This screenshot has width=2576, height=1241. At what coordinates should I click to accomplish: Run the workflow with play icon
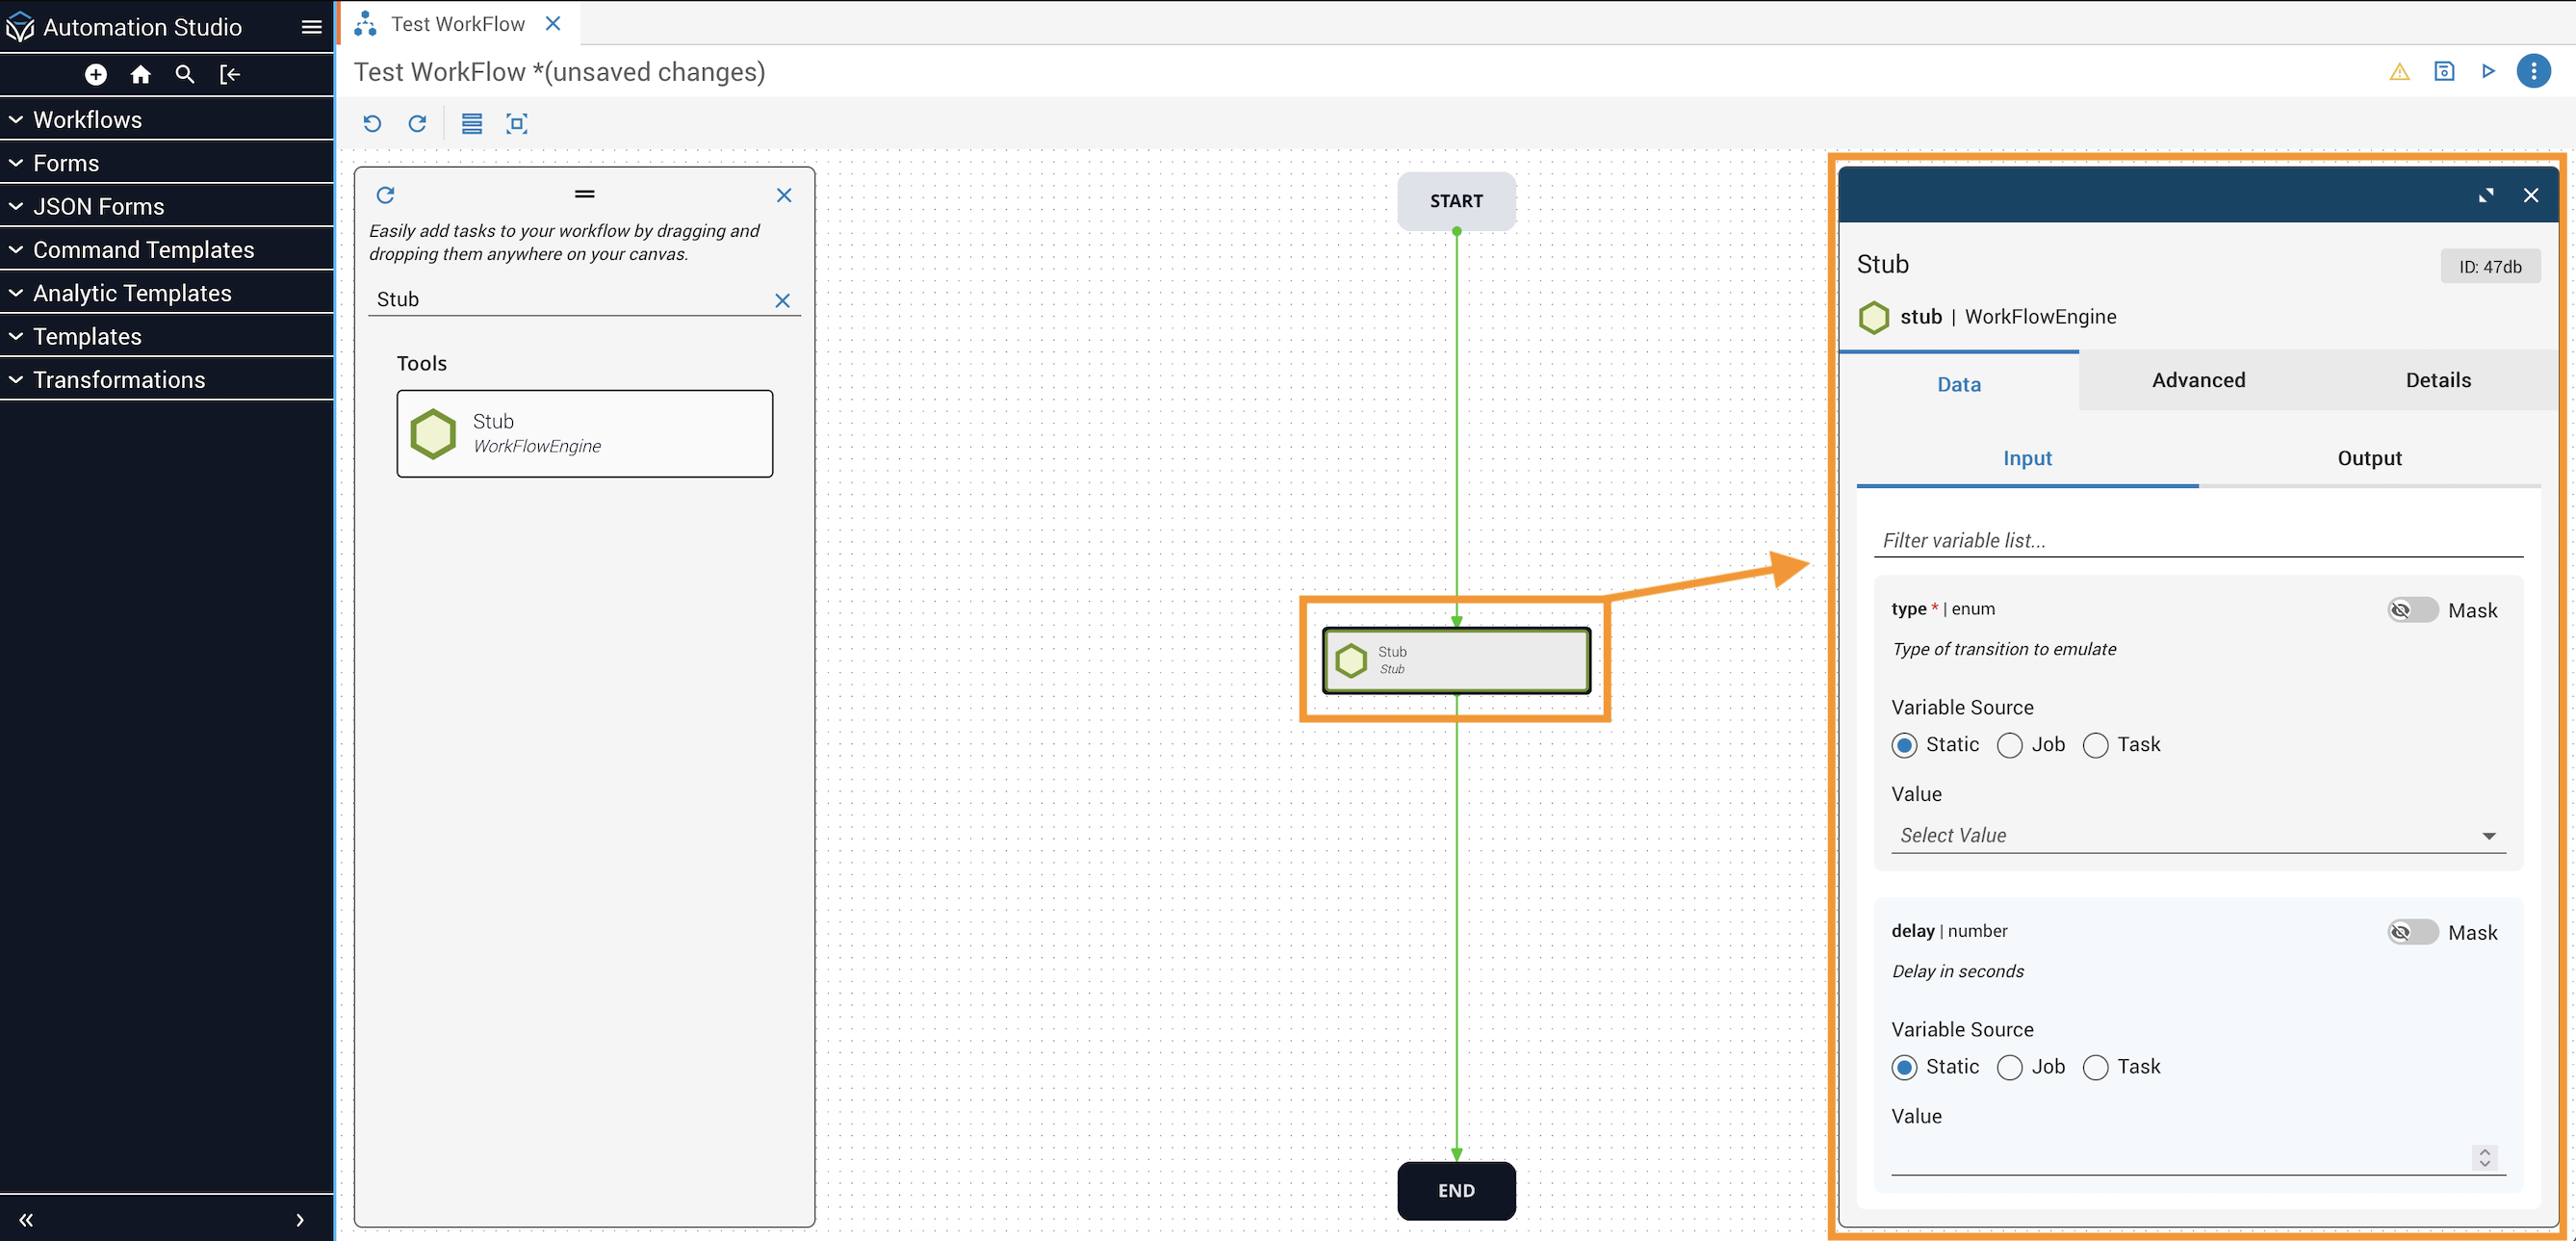2488,71
